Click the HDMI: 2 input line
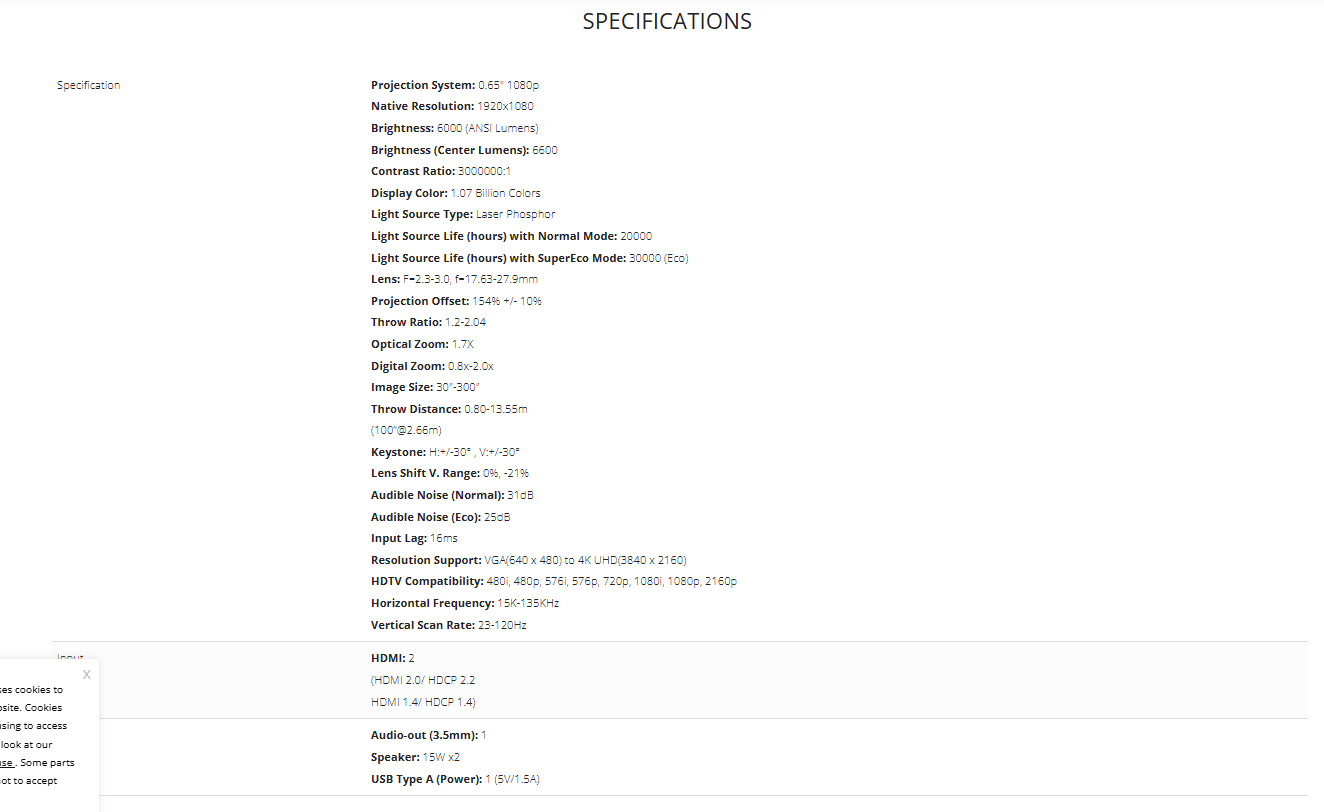This screenshot has height=812, width=1324. pos(392,658)
